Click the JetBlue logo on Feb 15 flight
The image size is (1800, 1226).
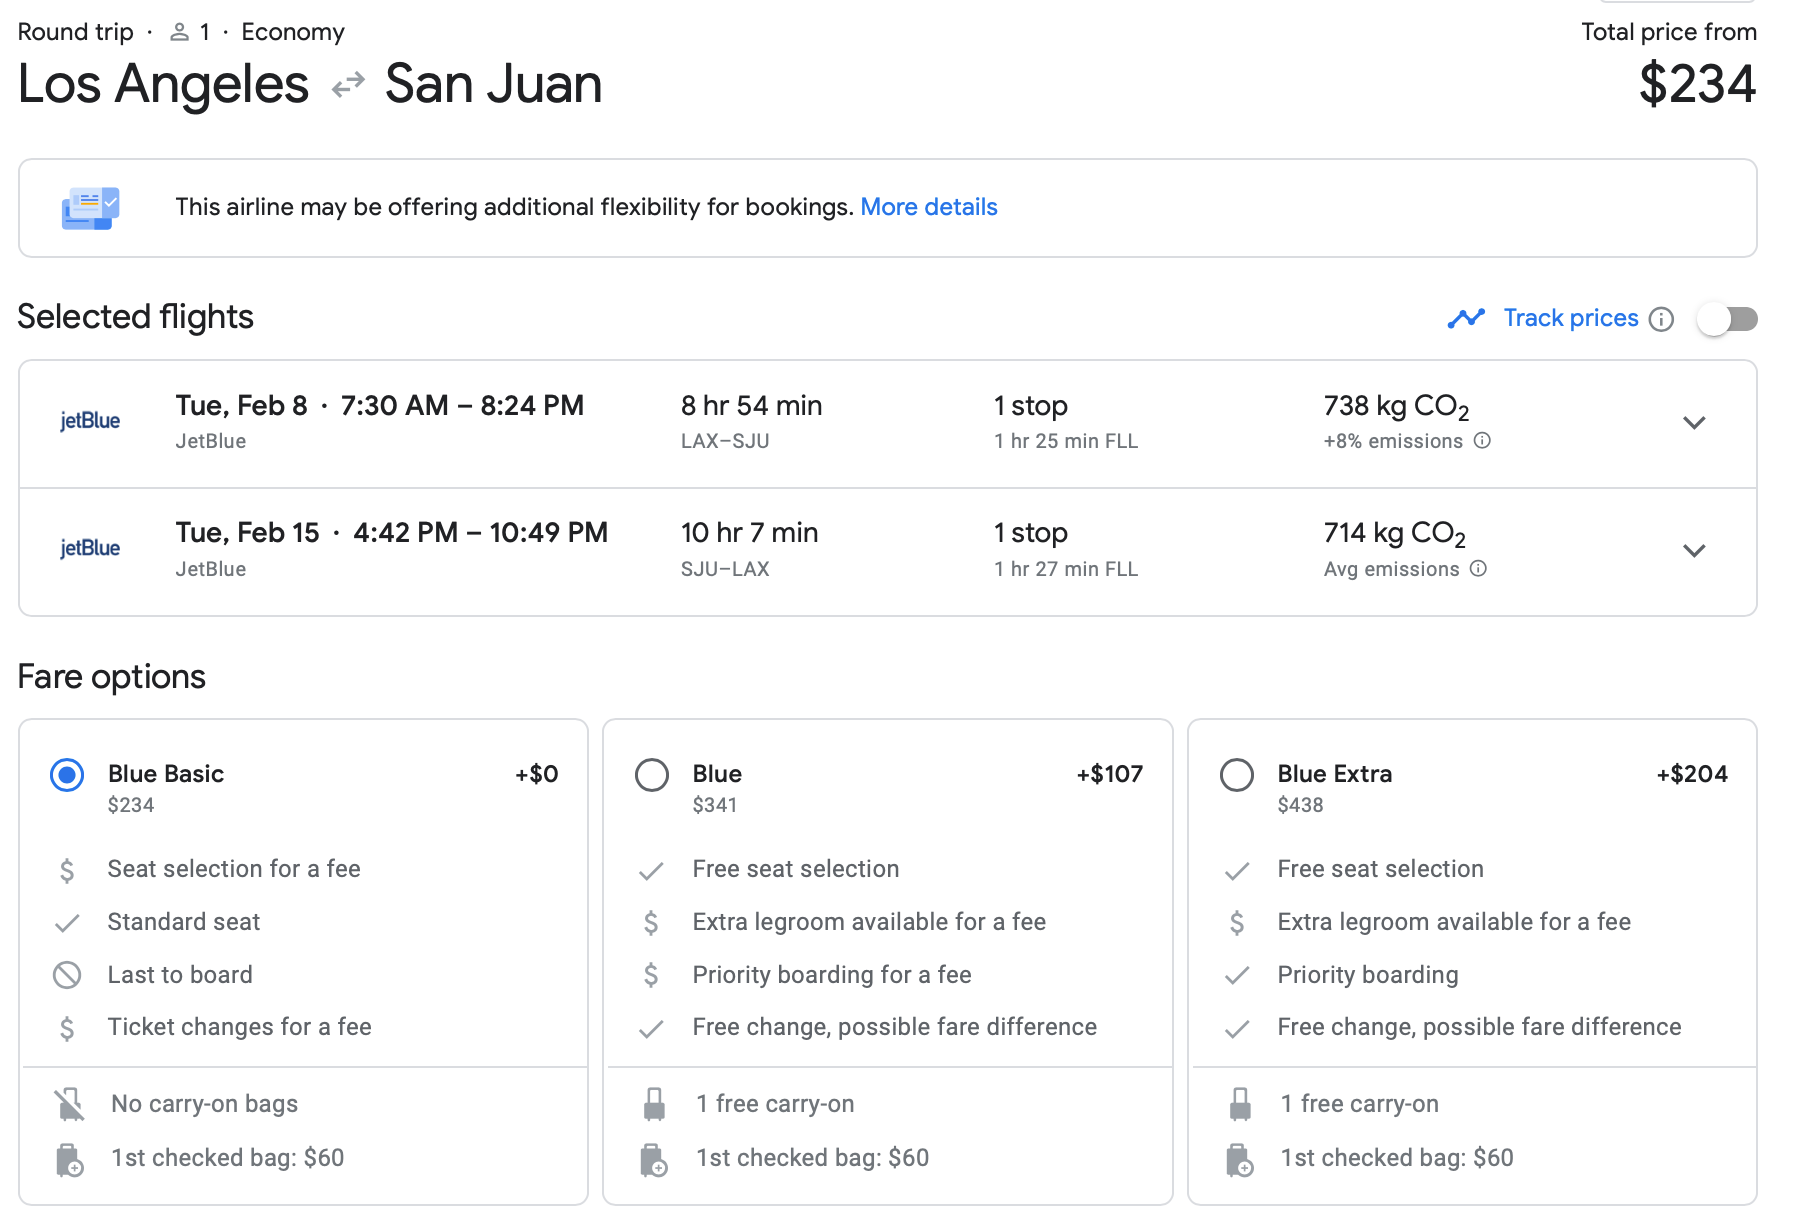(x=90, y=548)
